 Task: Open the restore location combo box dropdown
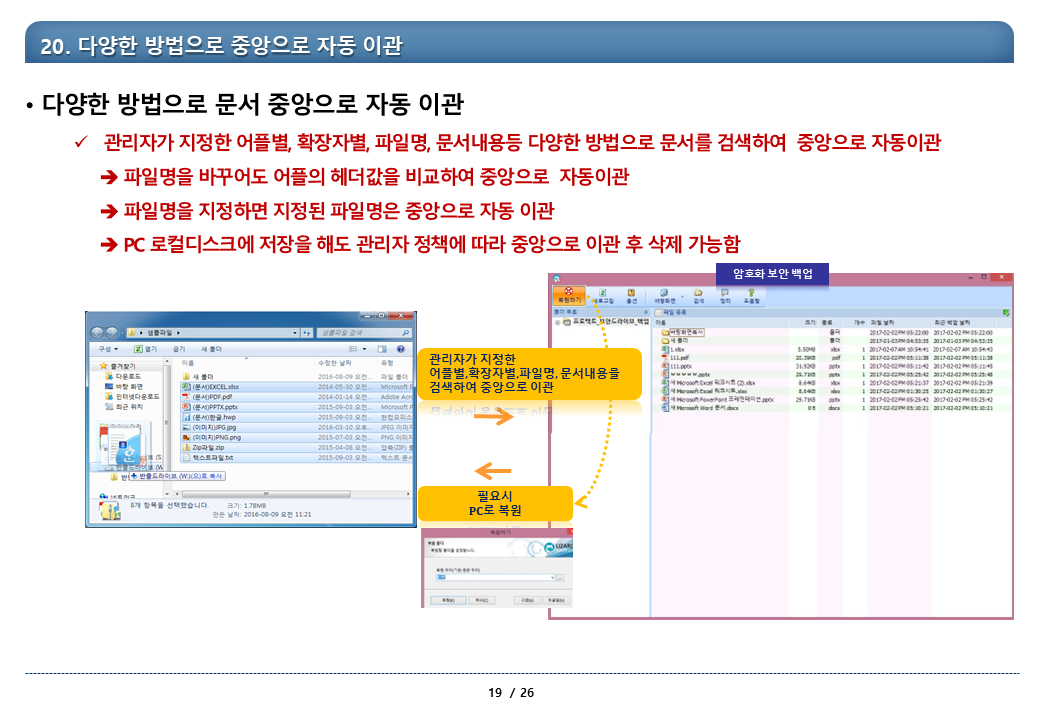pos(551,577)
